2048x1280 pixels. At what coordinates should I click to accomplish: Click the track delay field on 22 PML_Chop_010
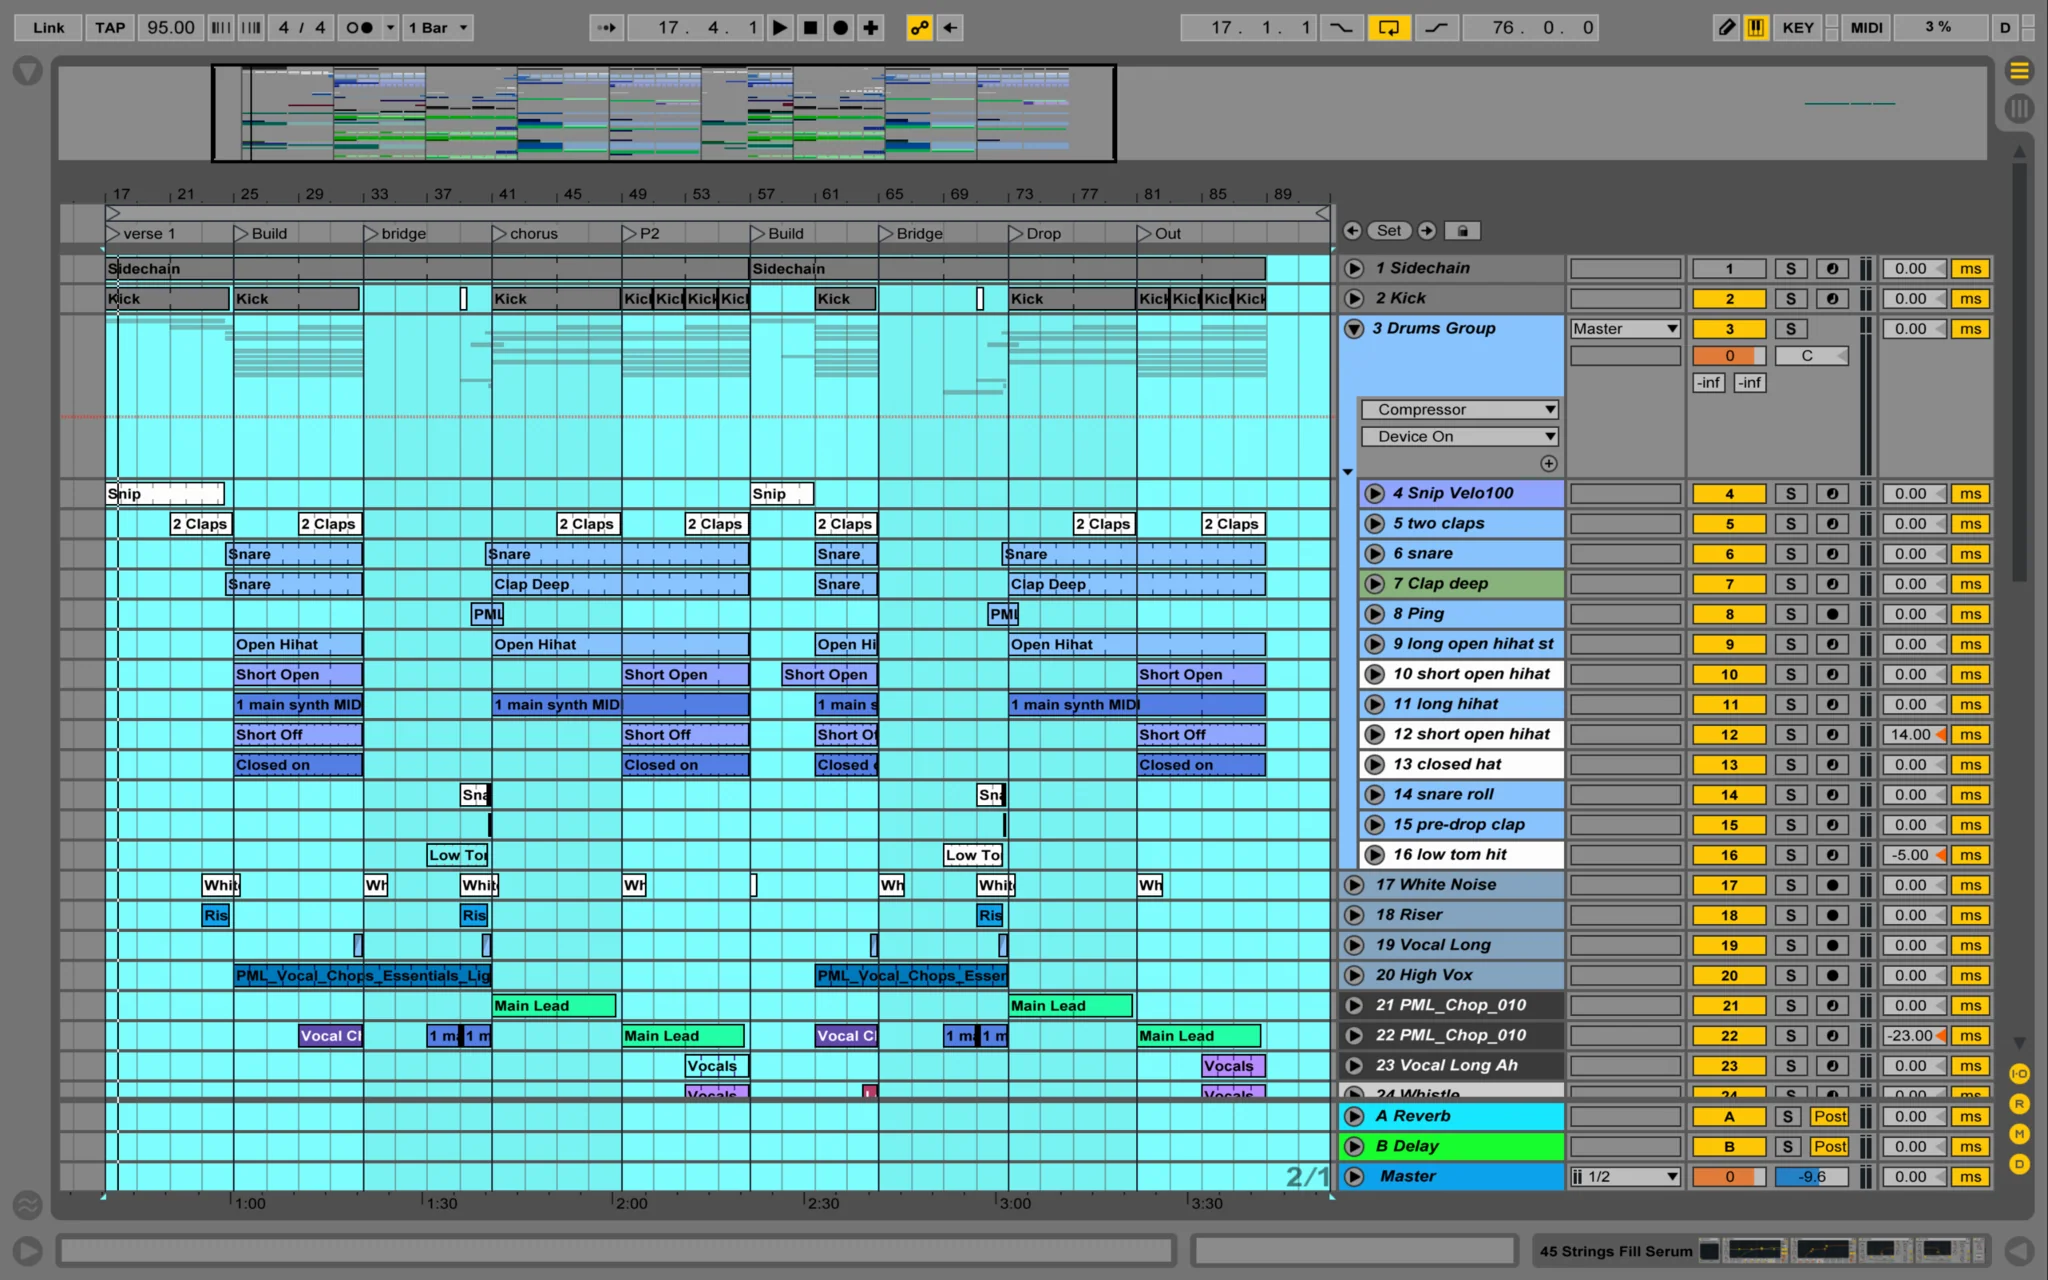[1913, 1036]
